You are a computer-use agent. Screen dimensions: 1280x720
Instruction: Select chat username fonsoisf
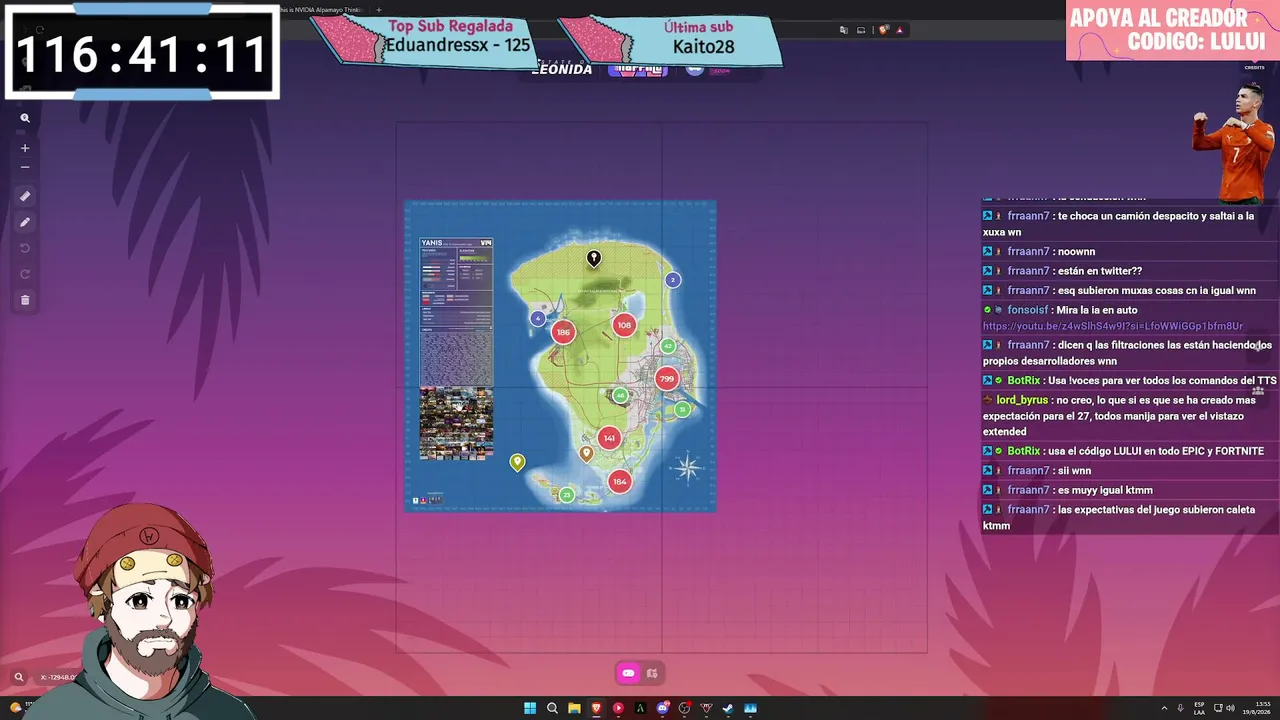[1029, 310]
